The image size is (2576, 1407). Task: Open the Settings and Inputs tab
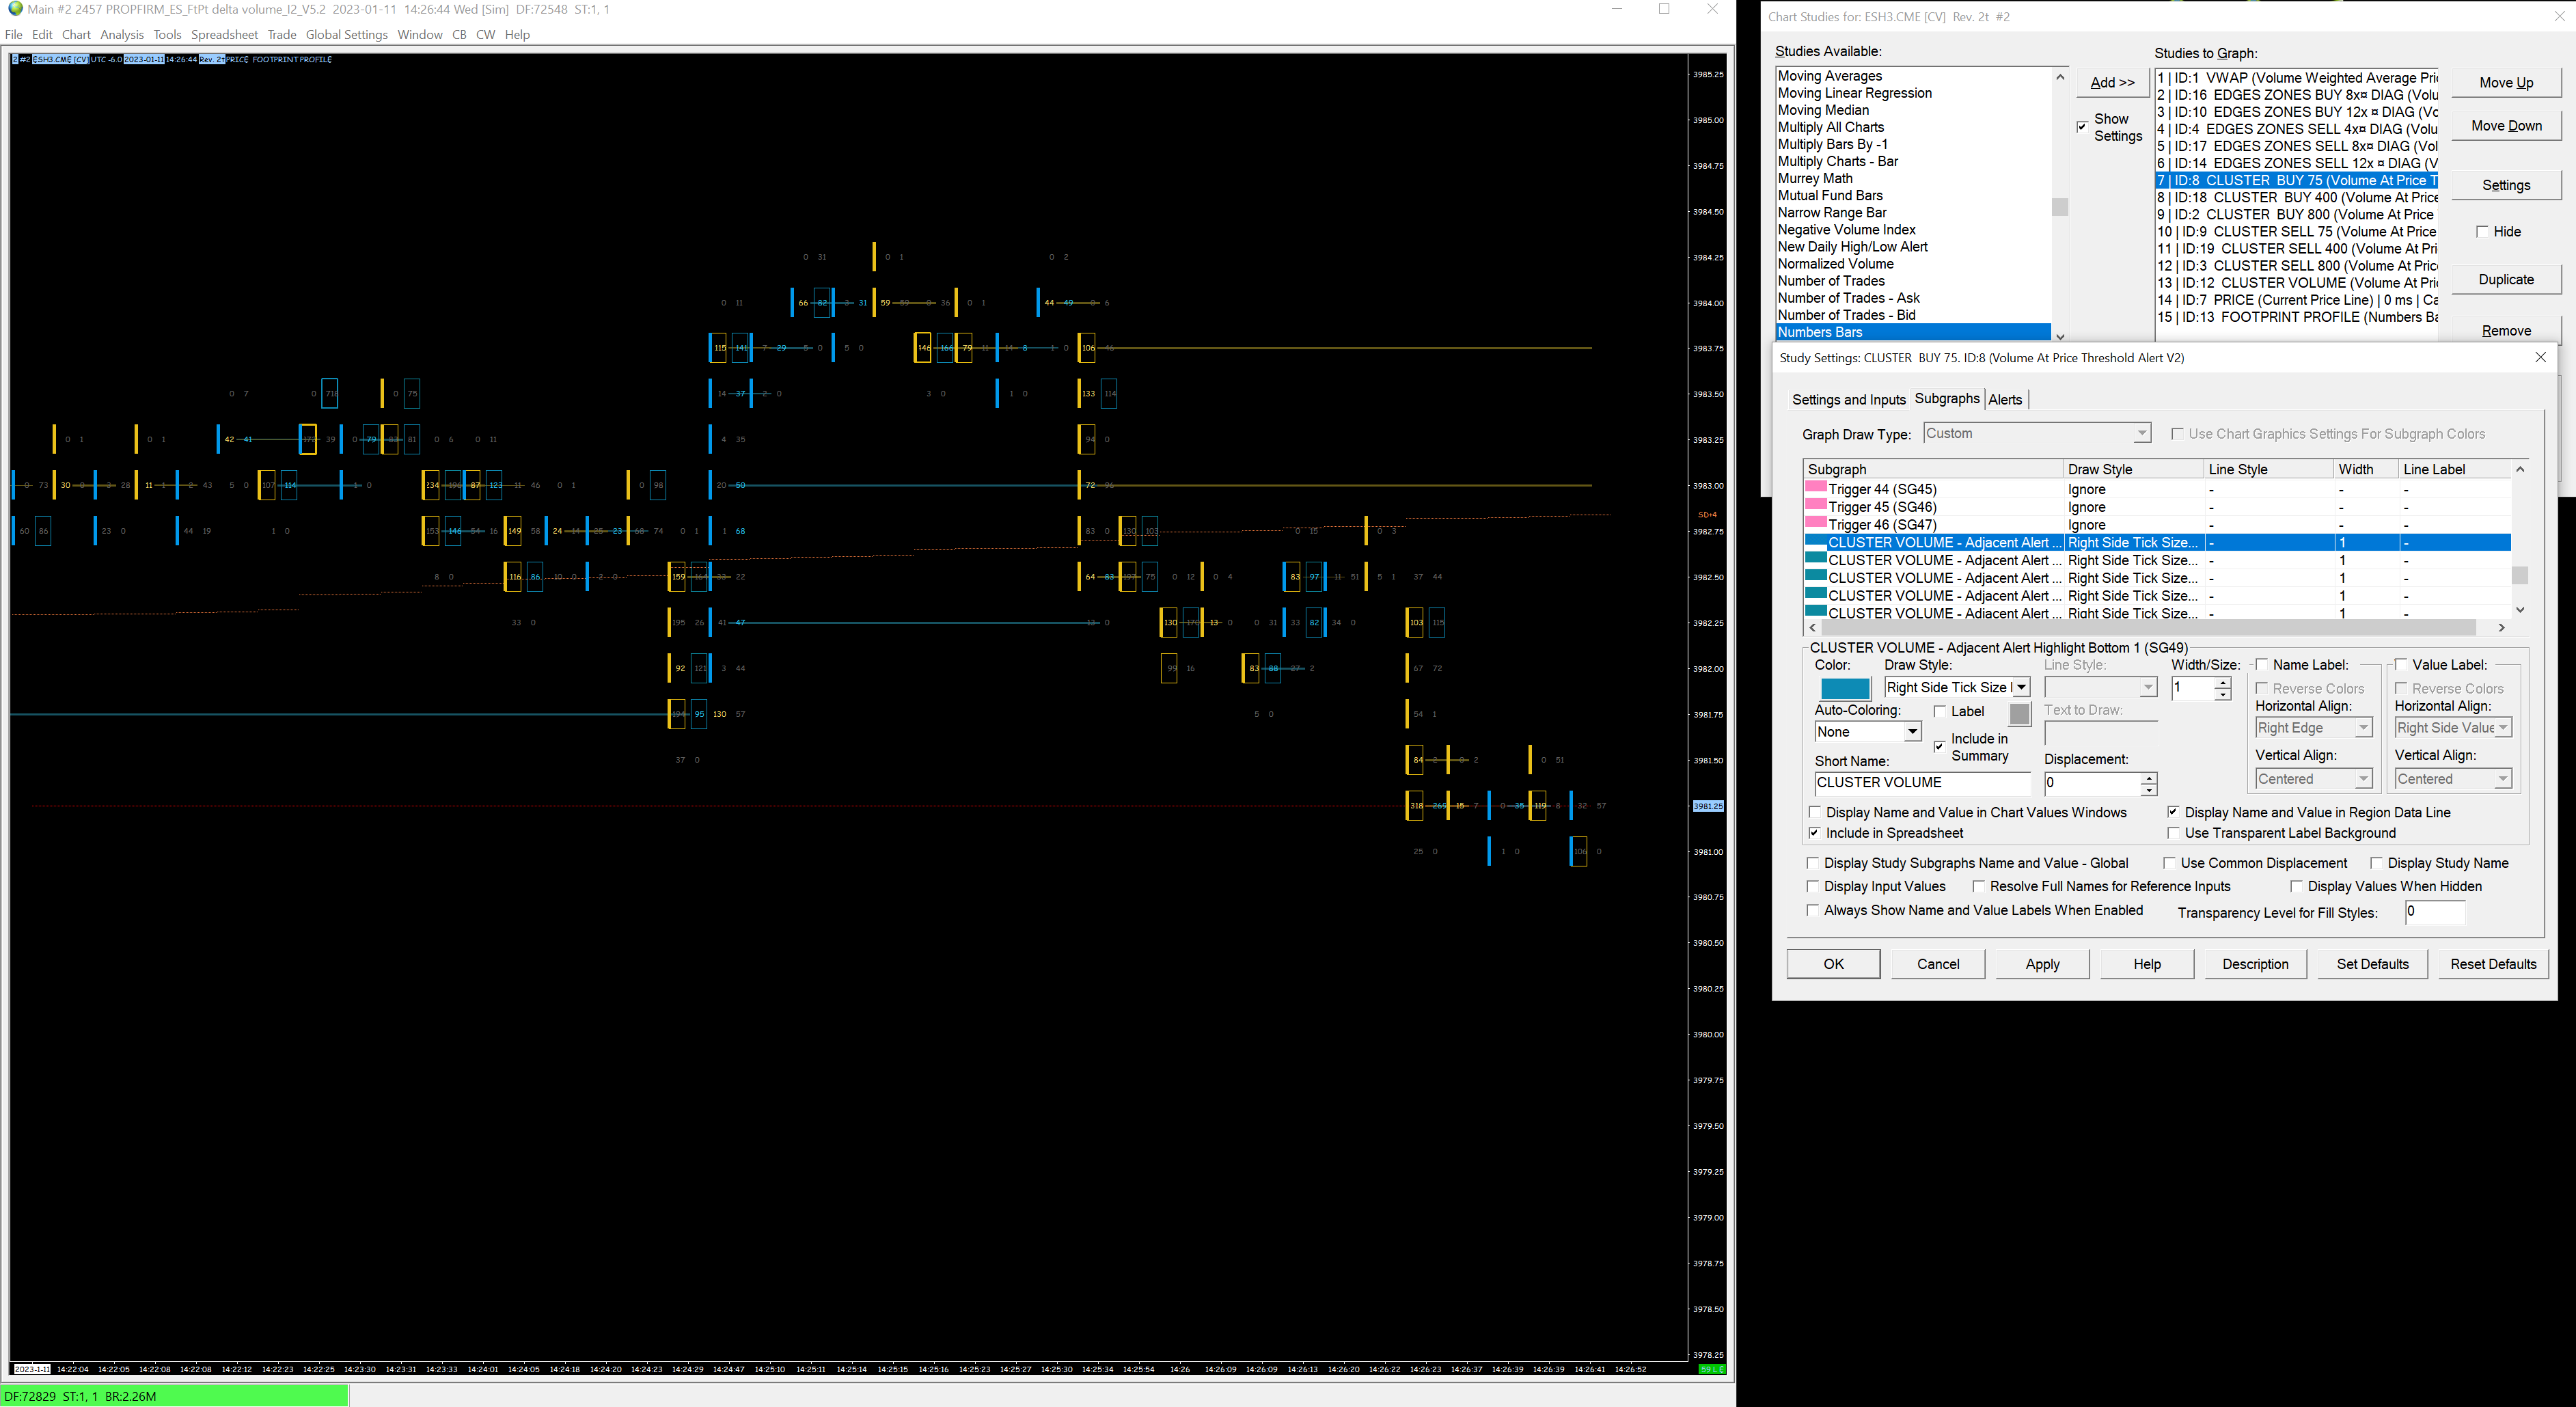click(1848, 399)
